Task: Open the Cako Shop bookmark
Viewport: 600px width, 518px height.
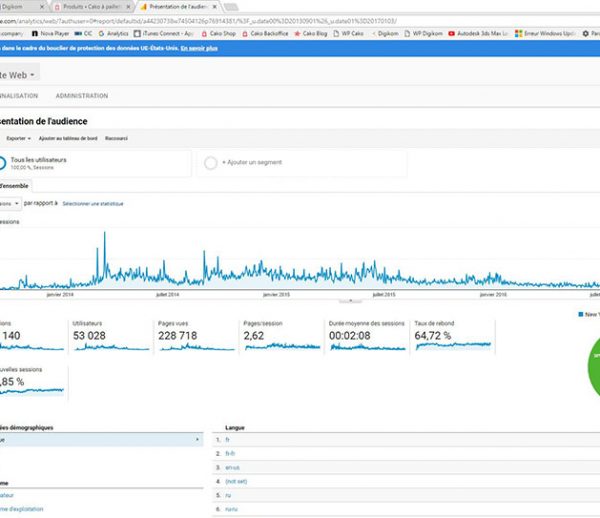Action: pyautogui.click(x=218, y=34)
